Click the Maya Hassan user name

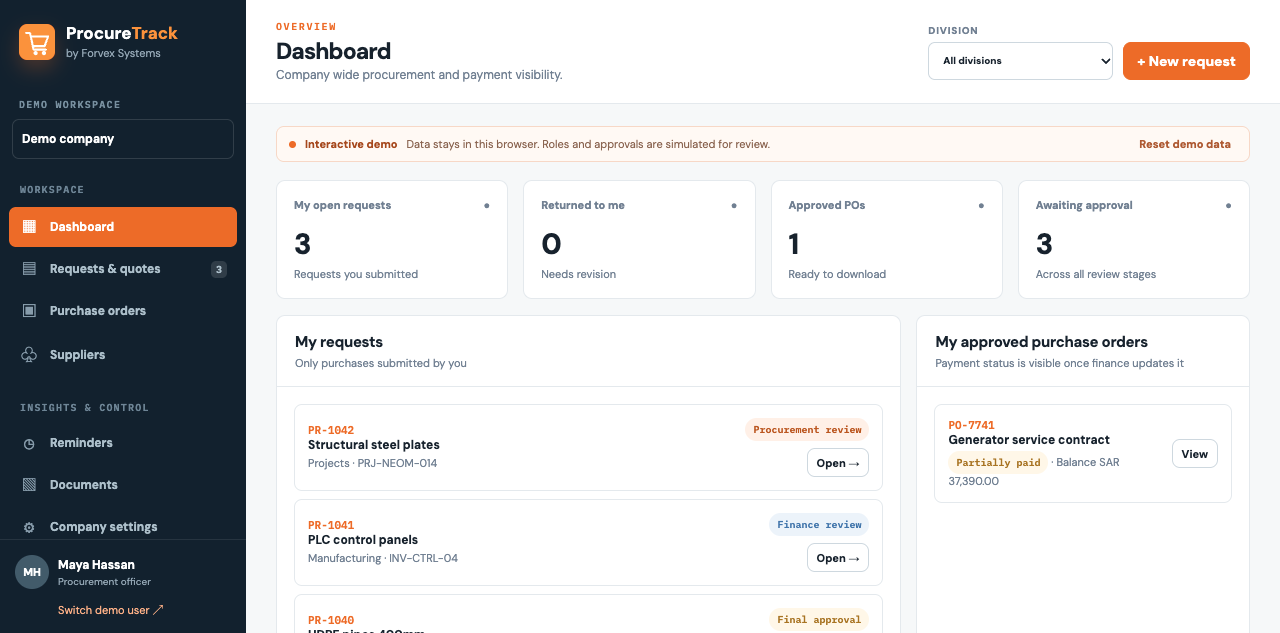pos(96,565)
